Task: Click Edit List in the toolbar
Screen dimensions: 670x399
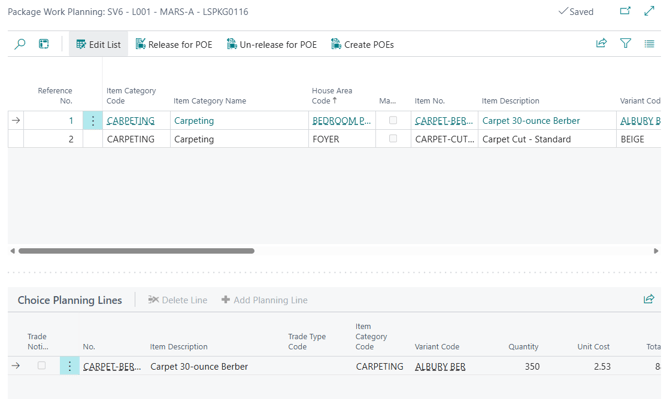Action: tap(98, 44)
